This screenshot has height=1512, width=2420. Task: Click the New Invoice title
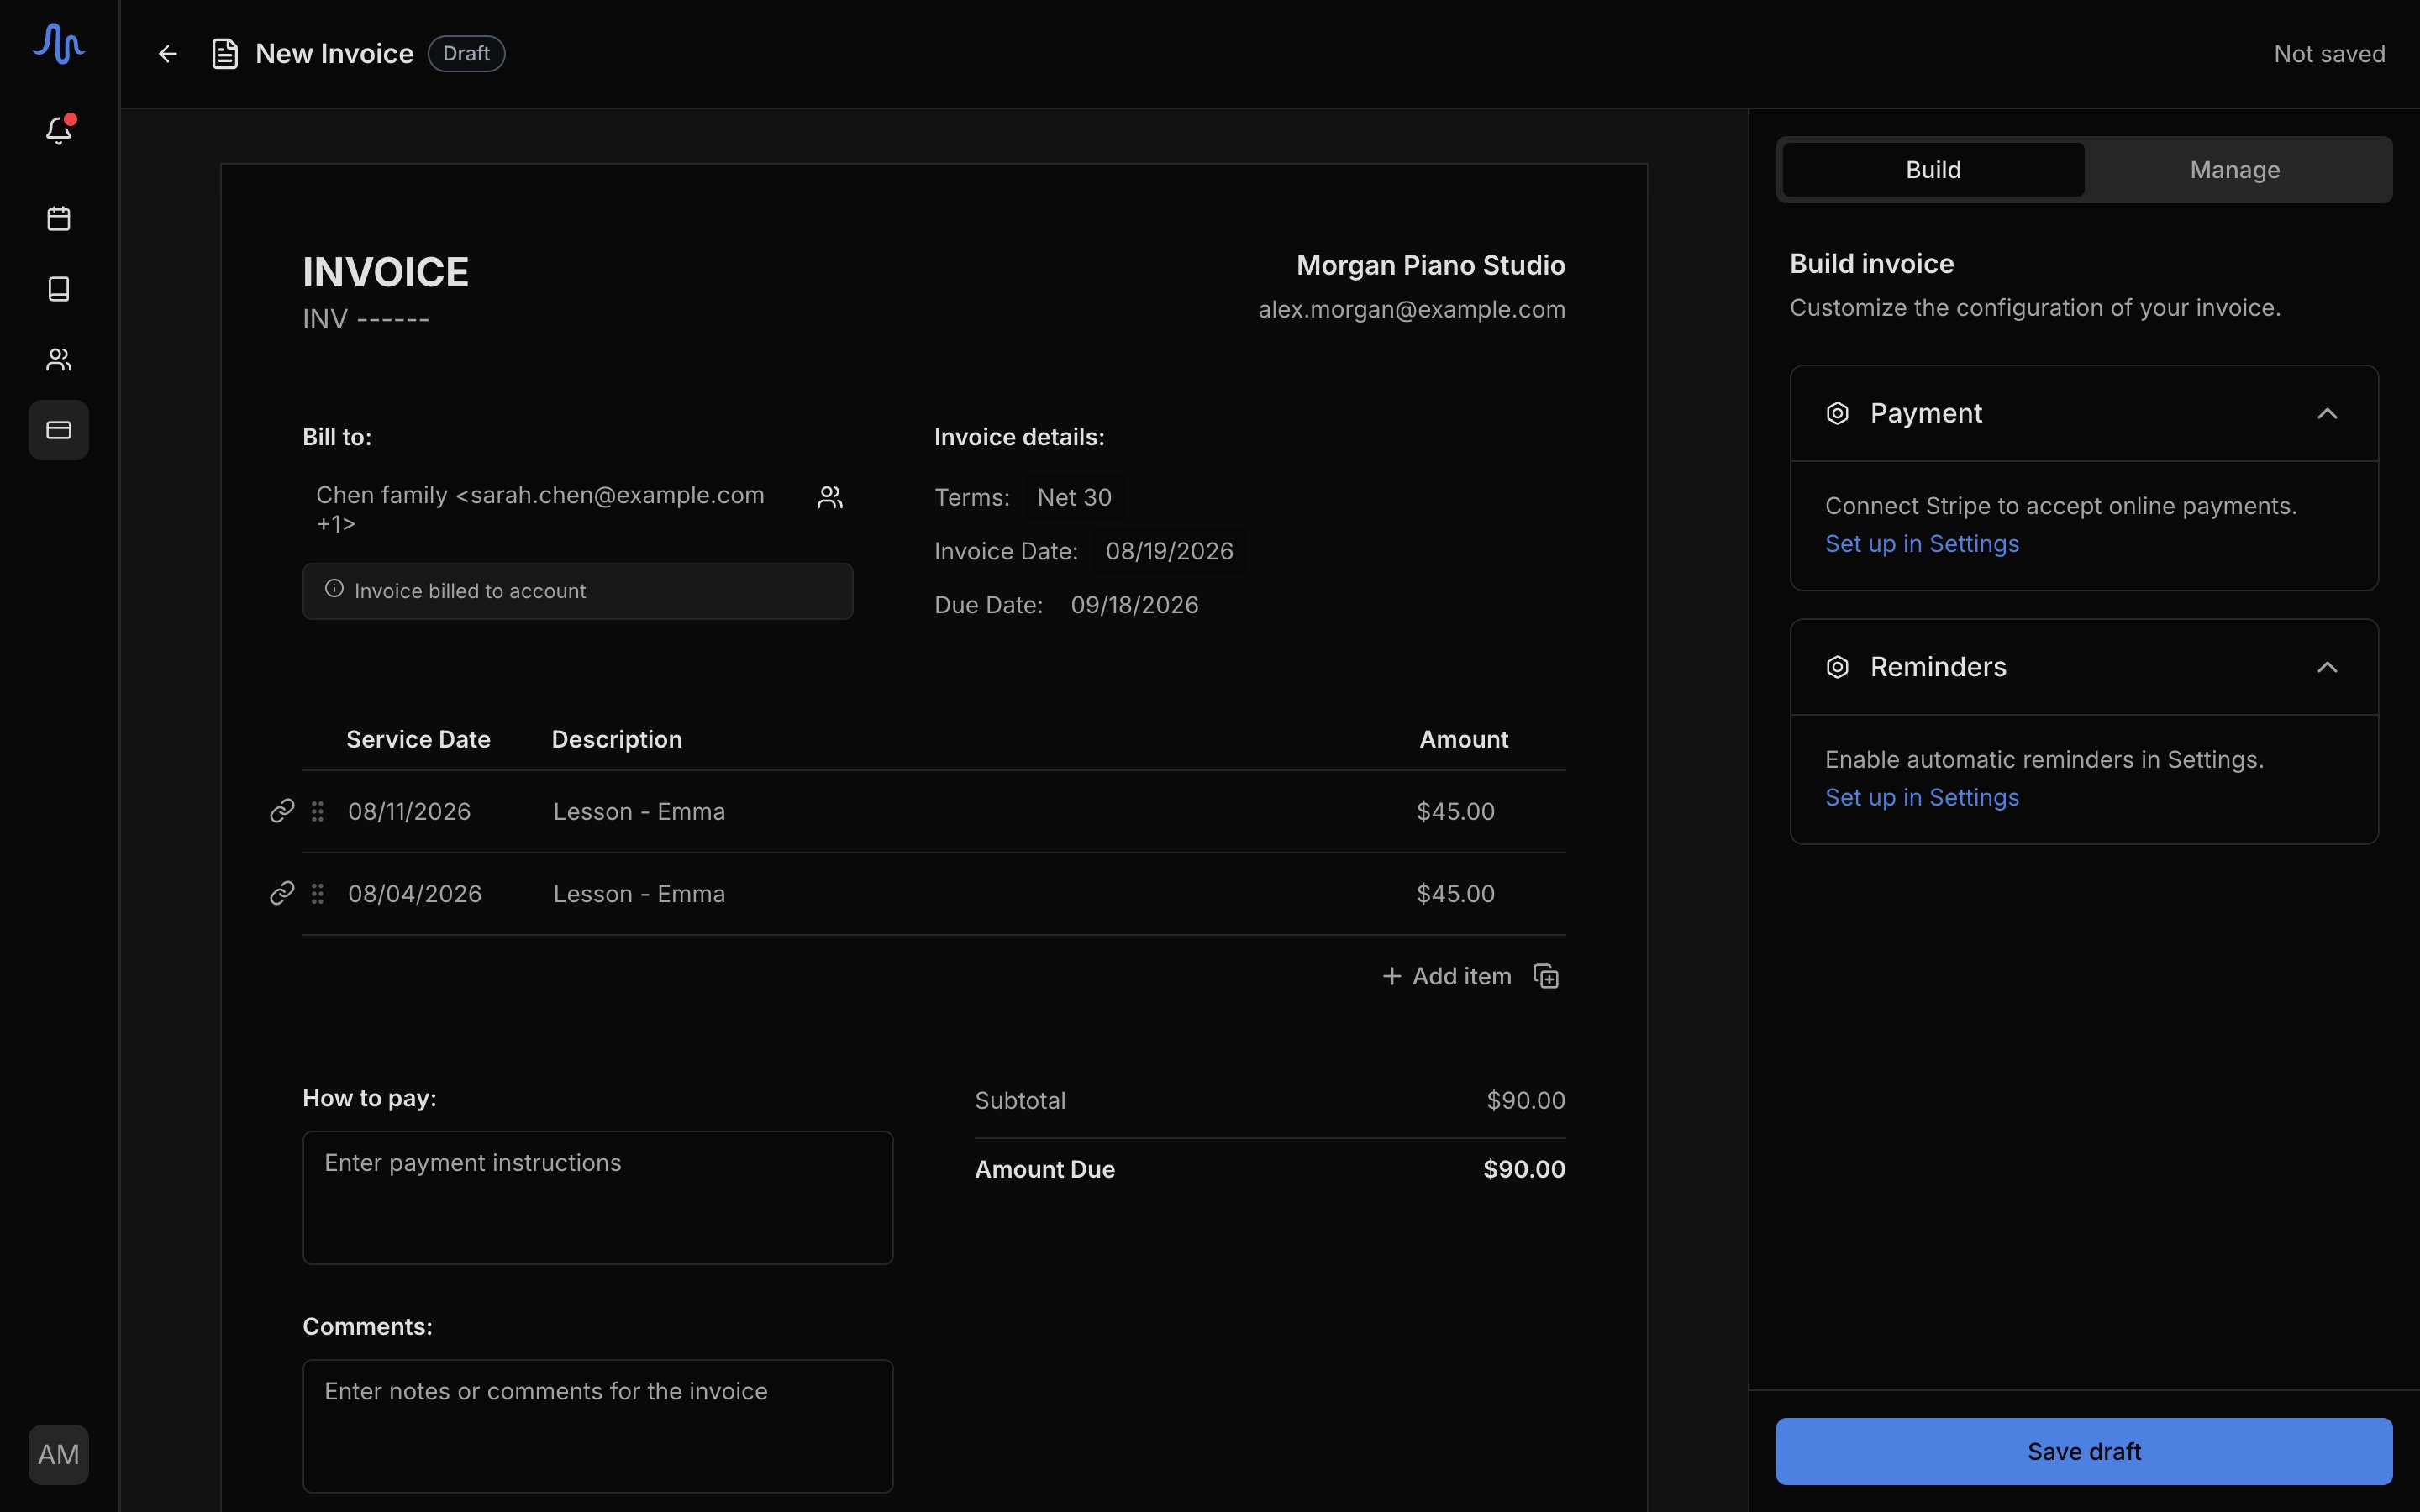point(334,54)
